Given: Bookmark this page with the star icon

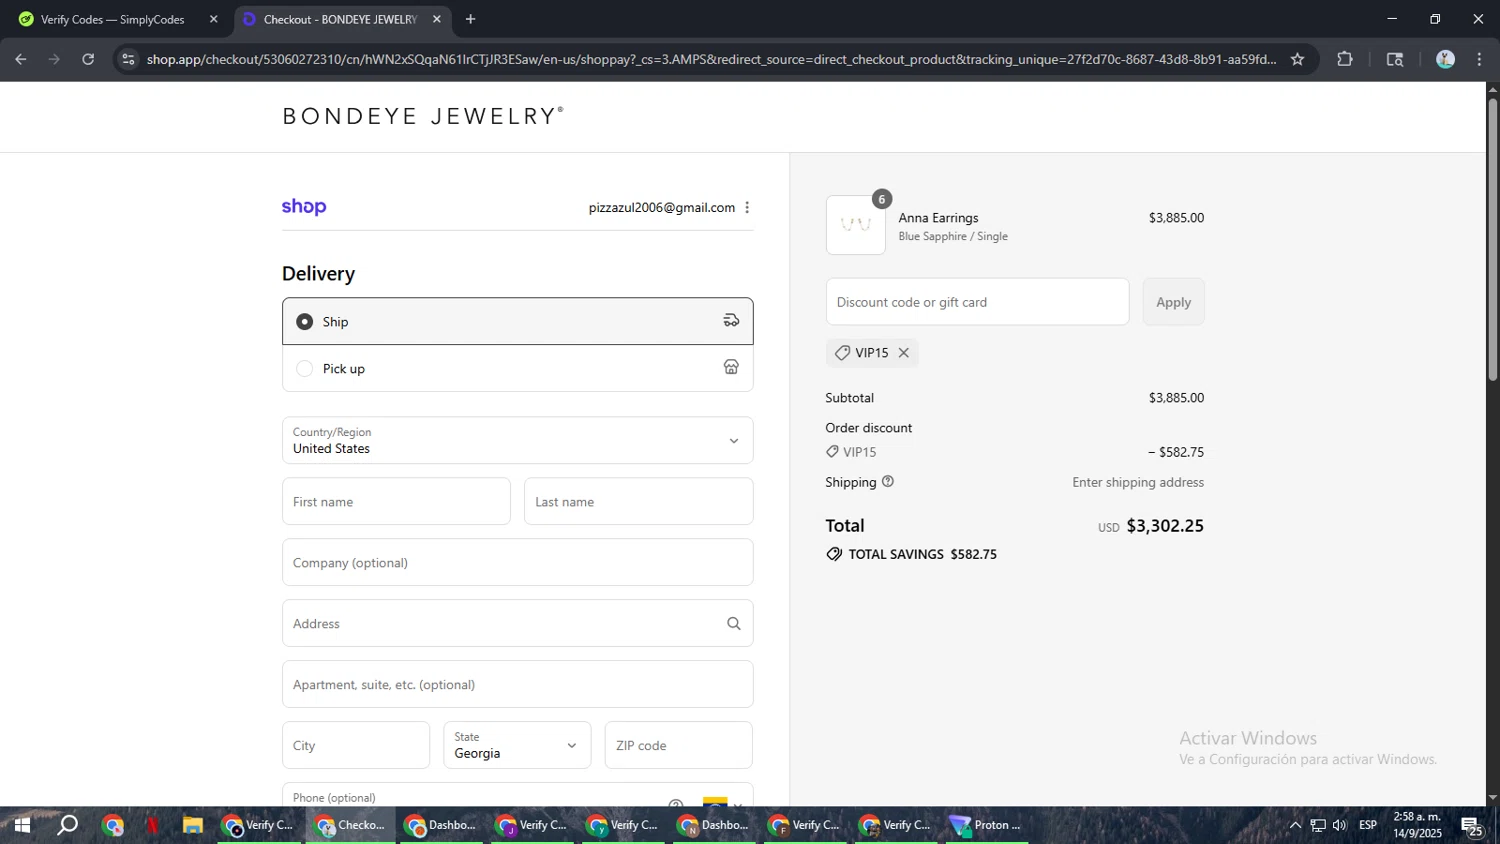Looking at the screenshot, I should (x=1297, y=59).
